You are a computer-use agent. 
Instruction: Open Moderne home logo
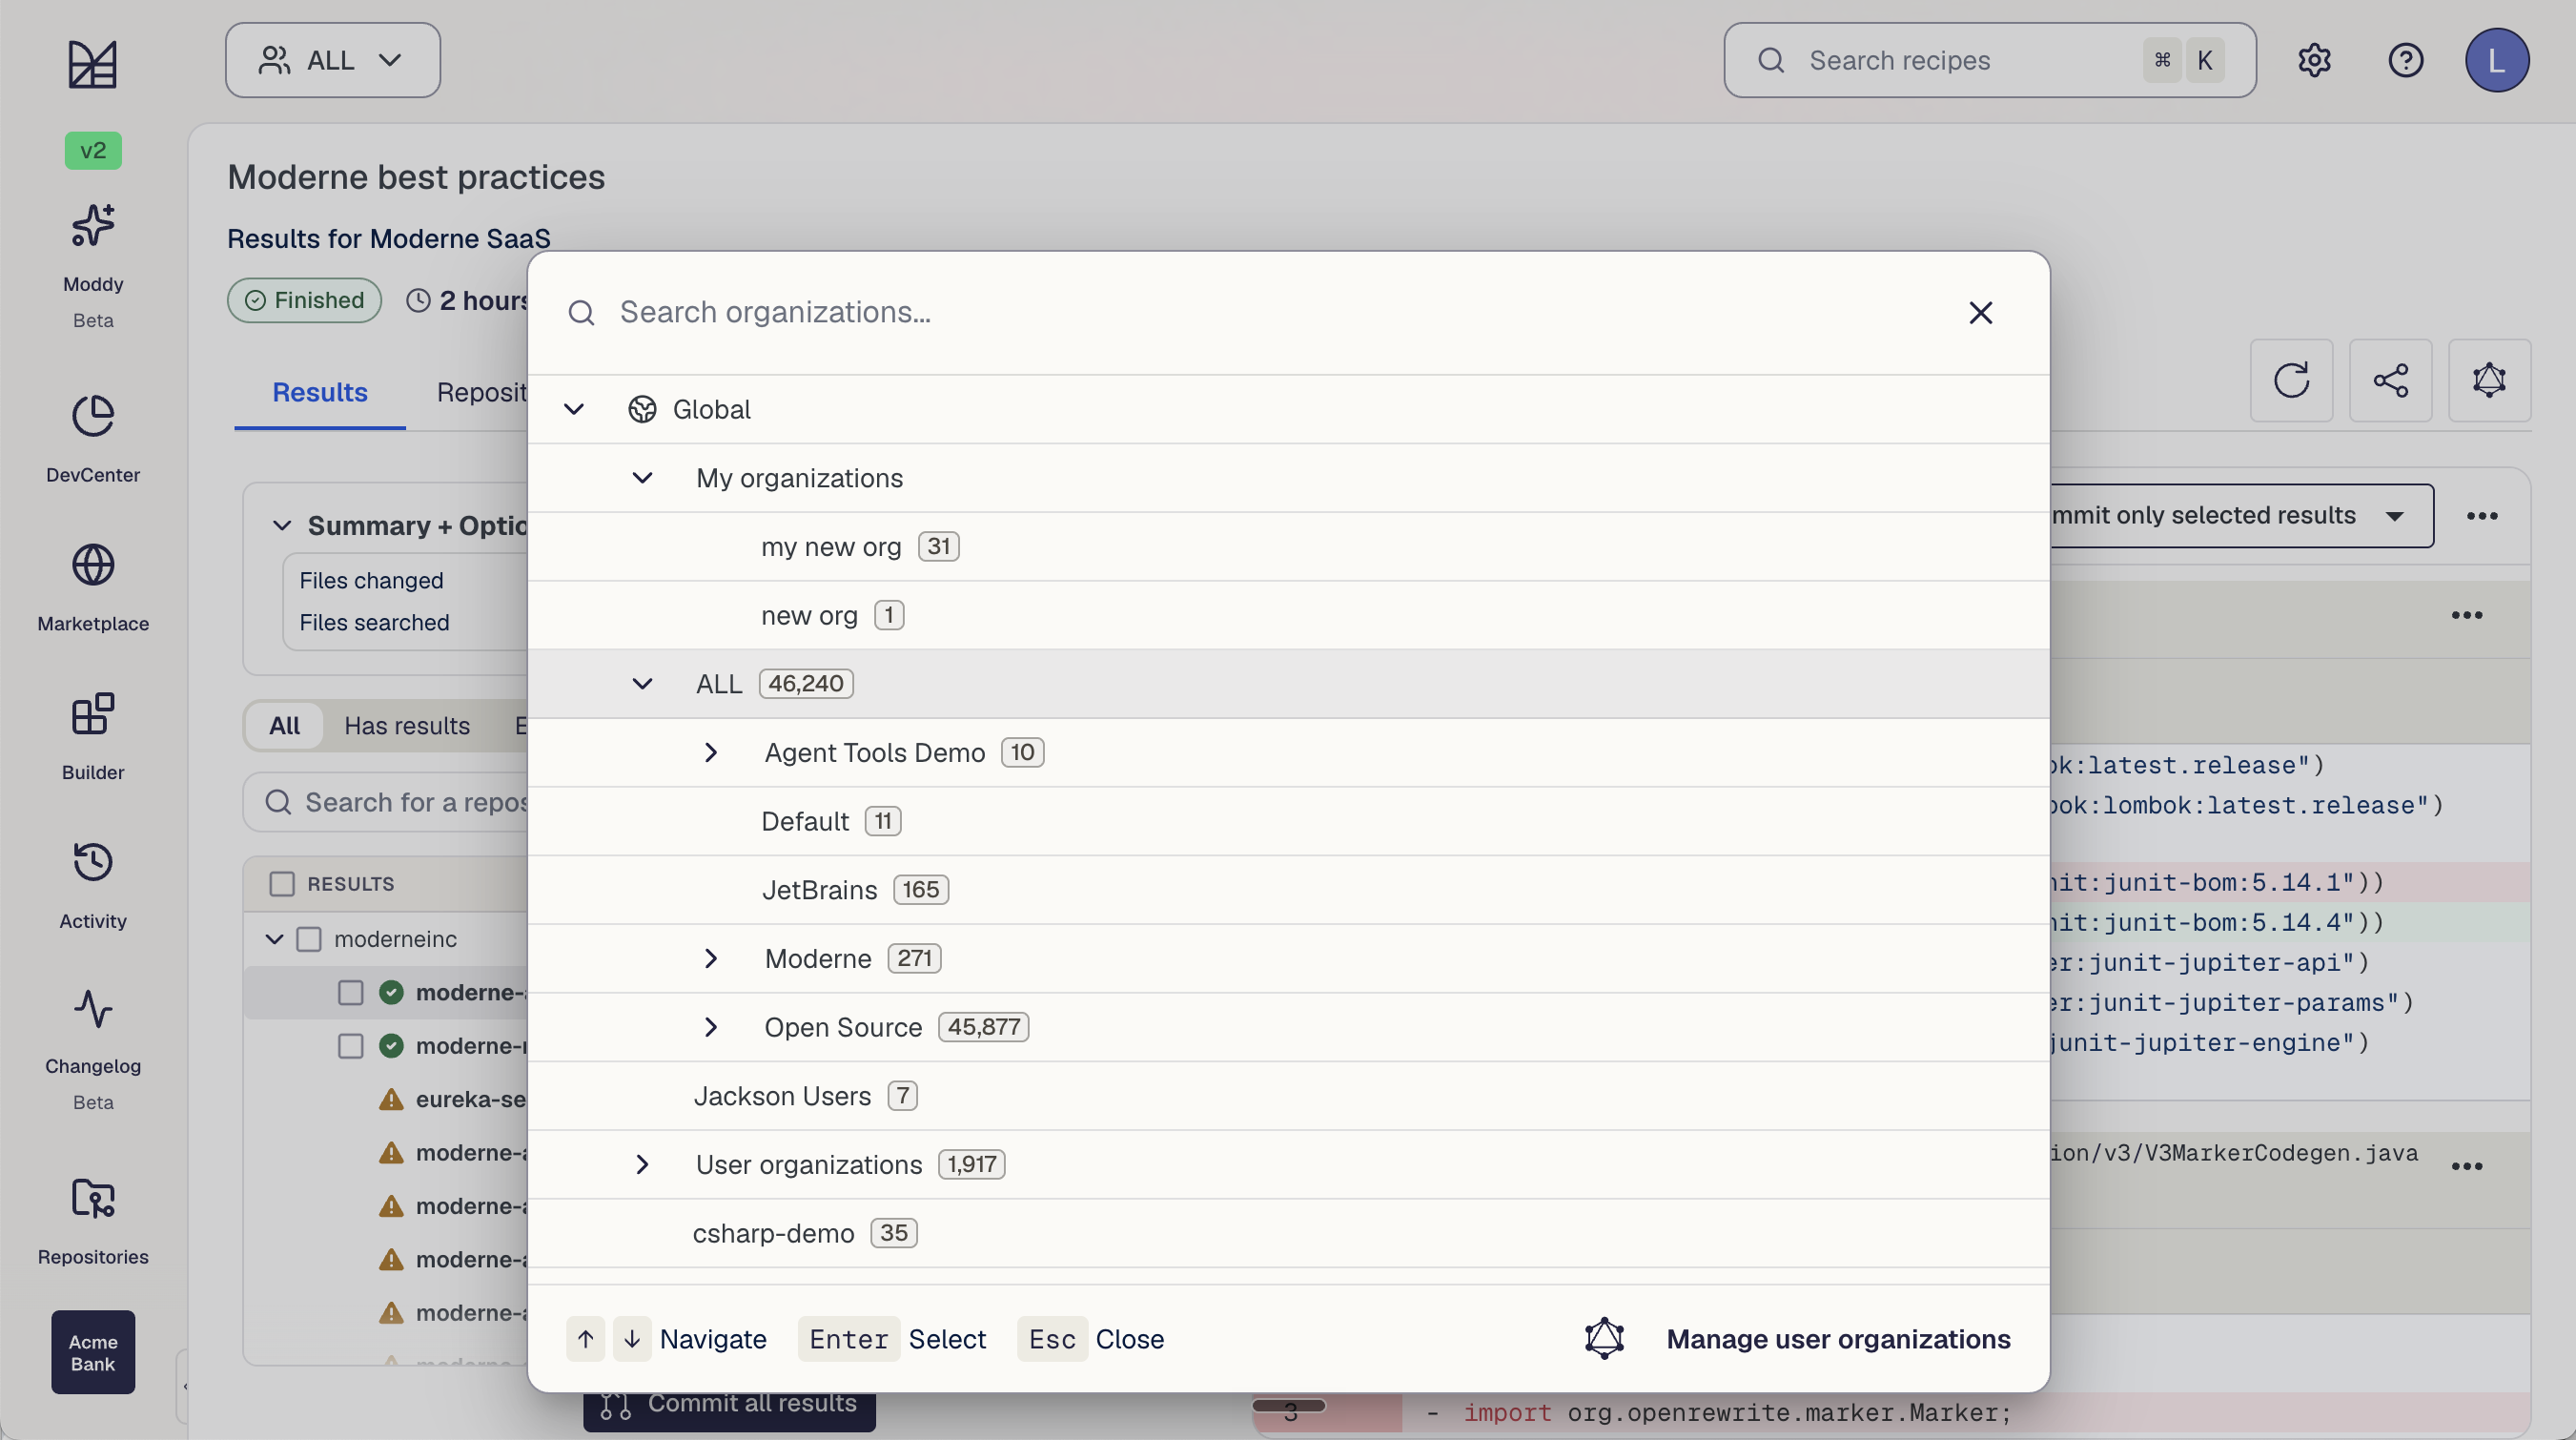(92, 64)
